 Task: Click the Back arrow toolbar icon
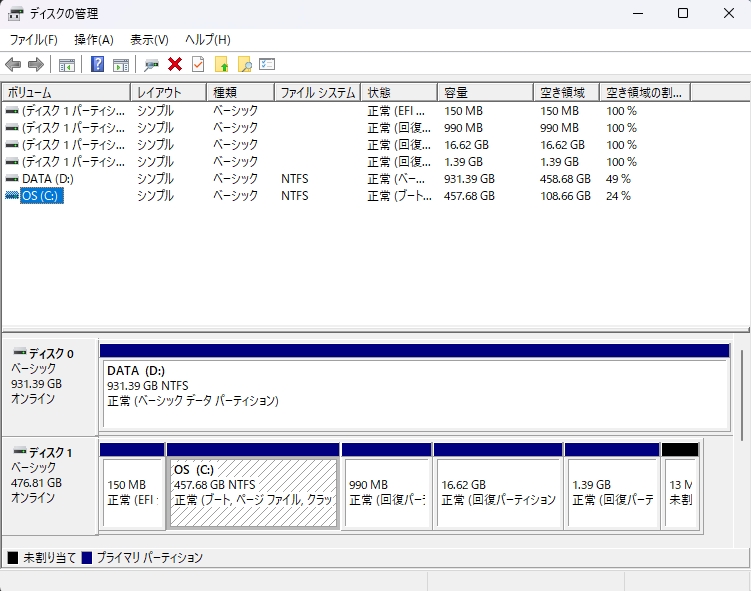coord(13,65)
